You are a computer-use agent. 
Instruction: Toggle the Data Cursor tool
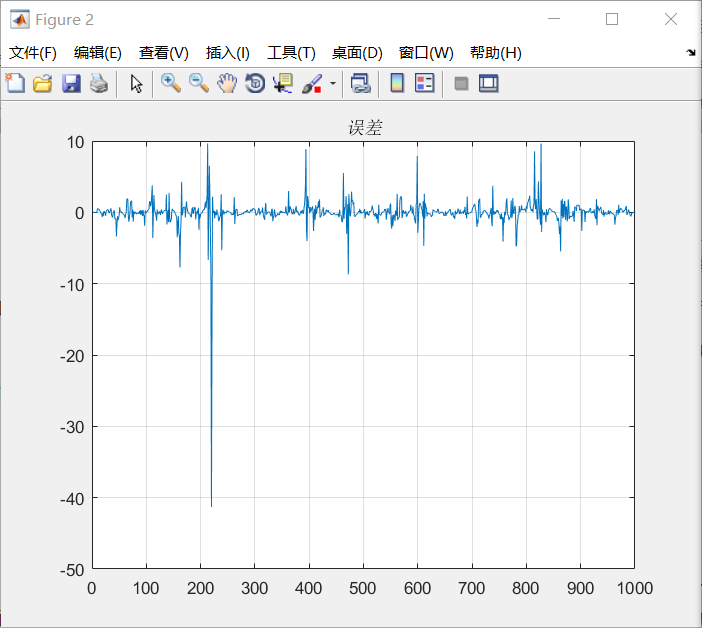[x=283, y=84]
